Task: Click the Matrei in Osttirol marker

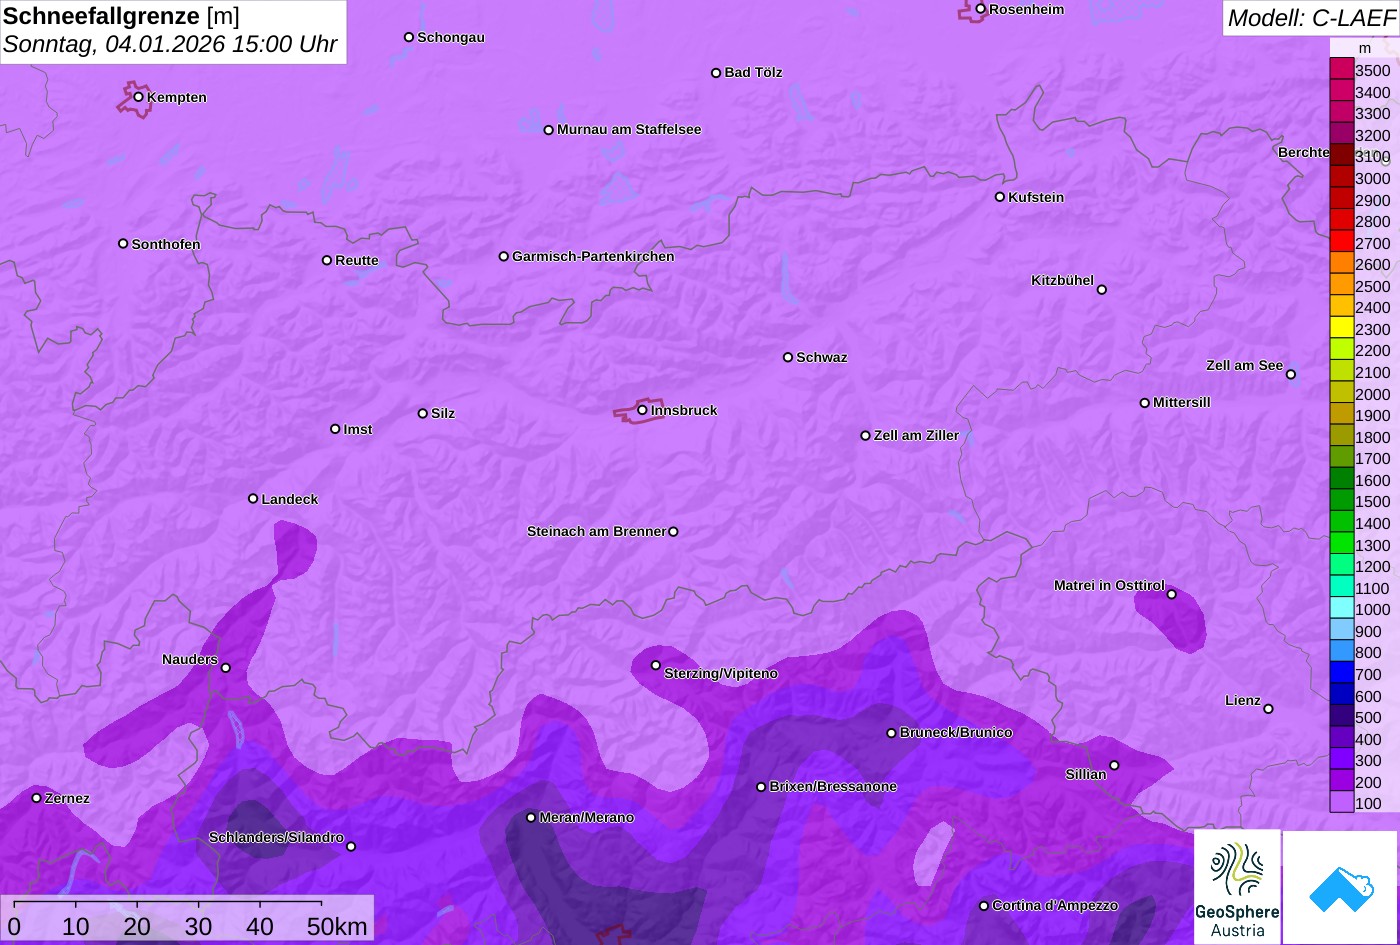Action: [x=1172, y=594]
